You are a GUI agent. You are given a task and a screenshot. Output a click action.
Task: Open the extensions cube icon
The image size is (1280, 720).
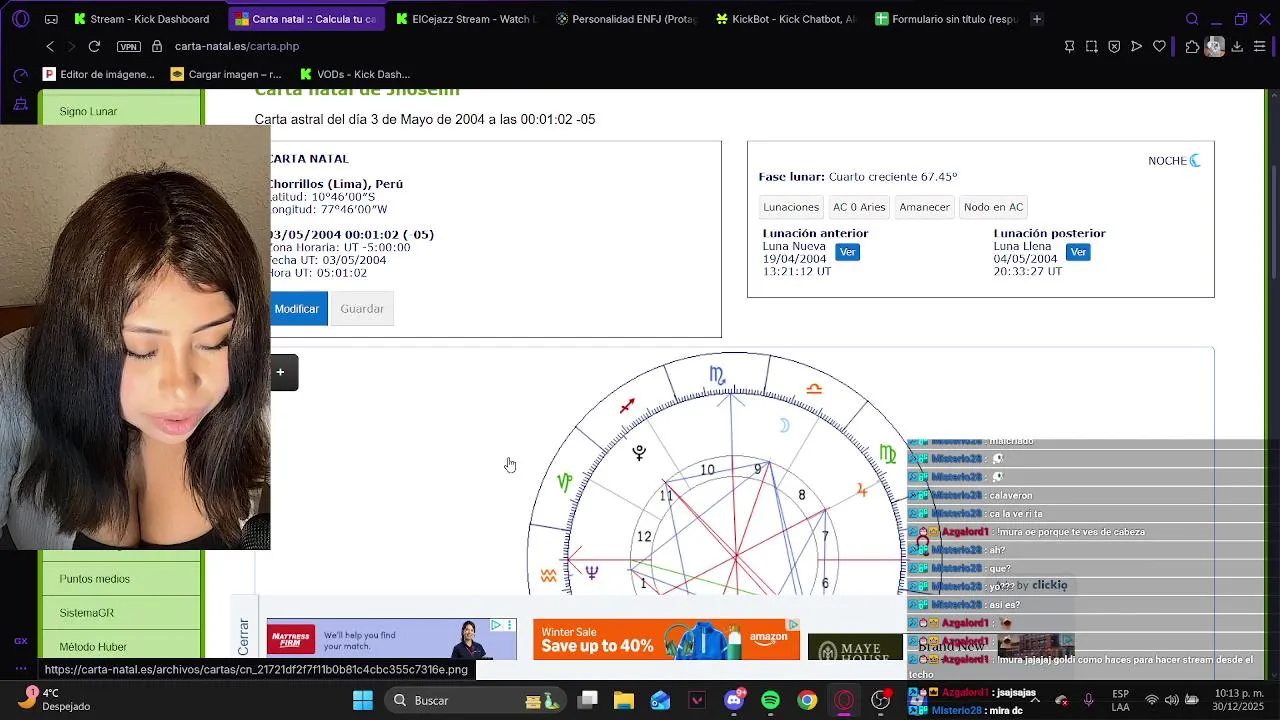1192,46
